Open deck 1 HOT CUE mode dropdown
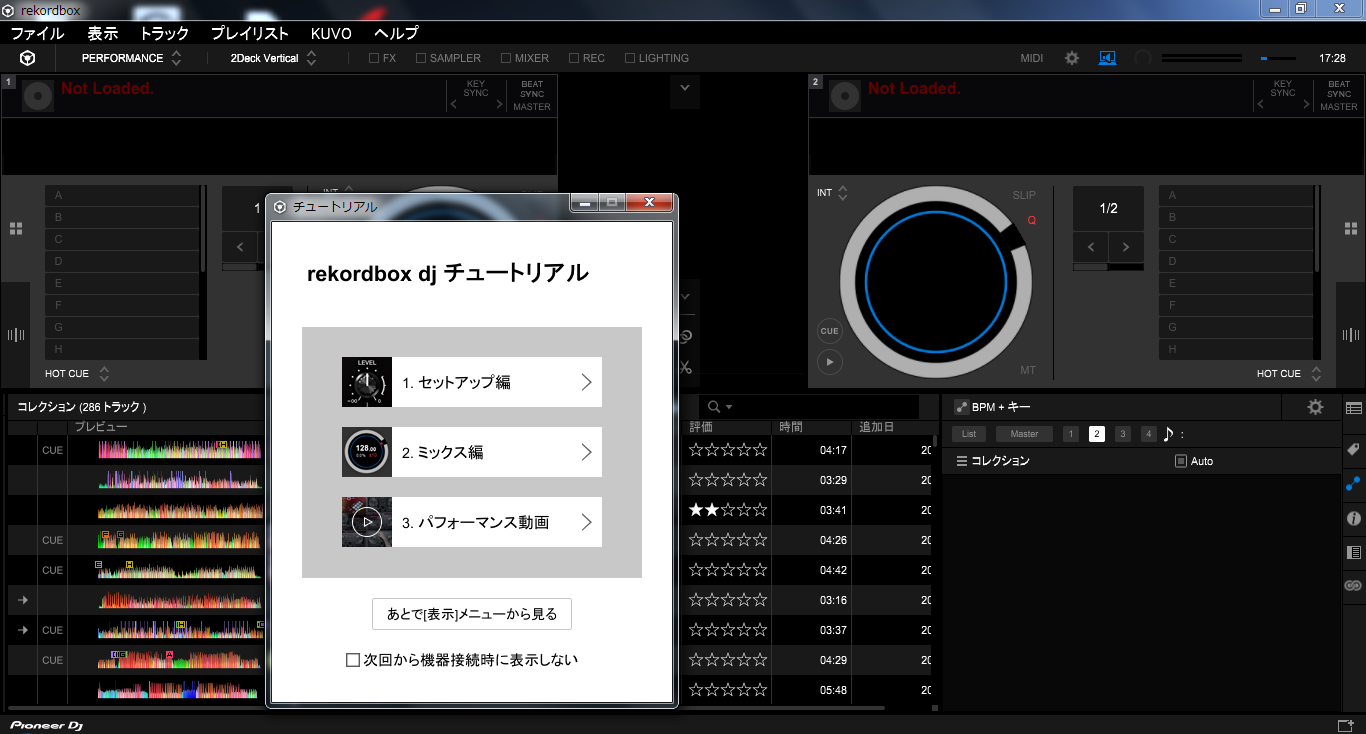The height and width of the screenshot is (734, 1366). [77, 374]
